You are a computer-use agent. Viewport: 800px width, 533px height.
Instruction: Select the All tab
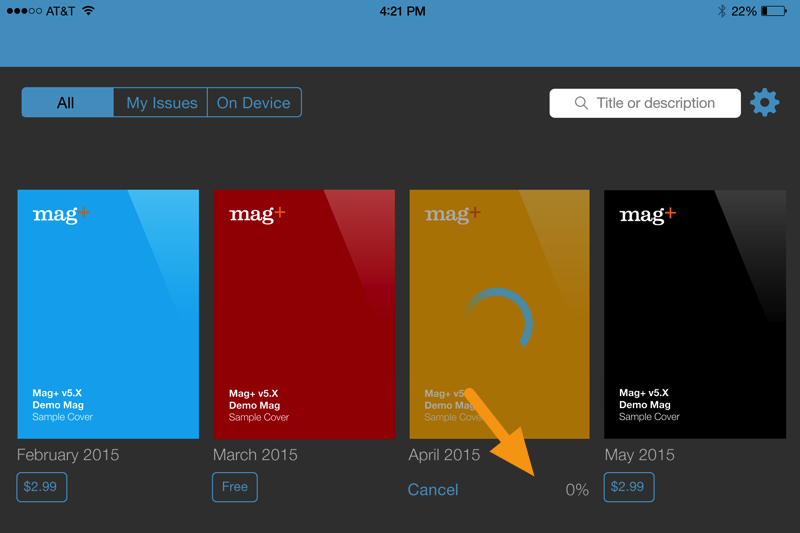[67, 103]
